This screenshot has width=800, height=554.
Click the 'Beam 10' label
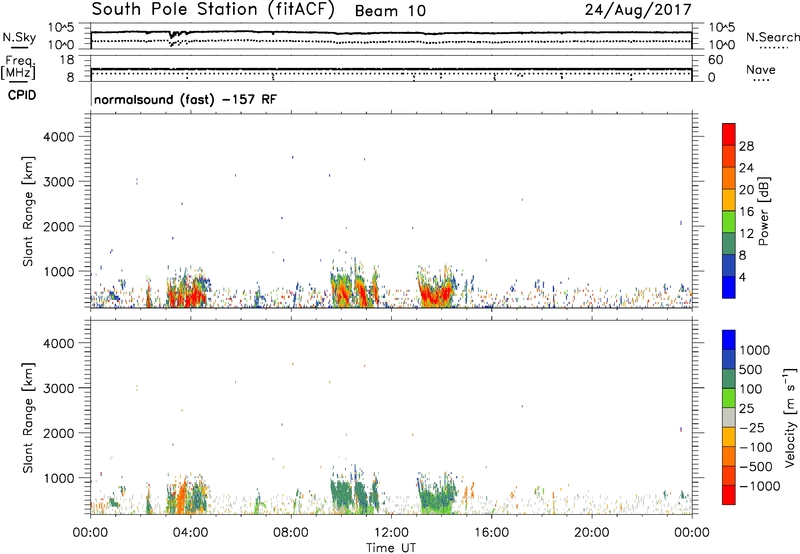(390, 11)
